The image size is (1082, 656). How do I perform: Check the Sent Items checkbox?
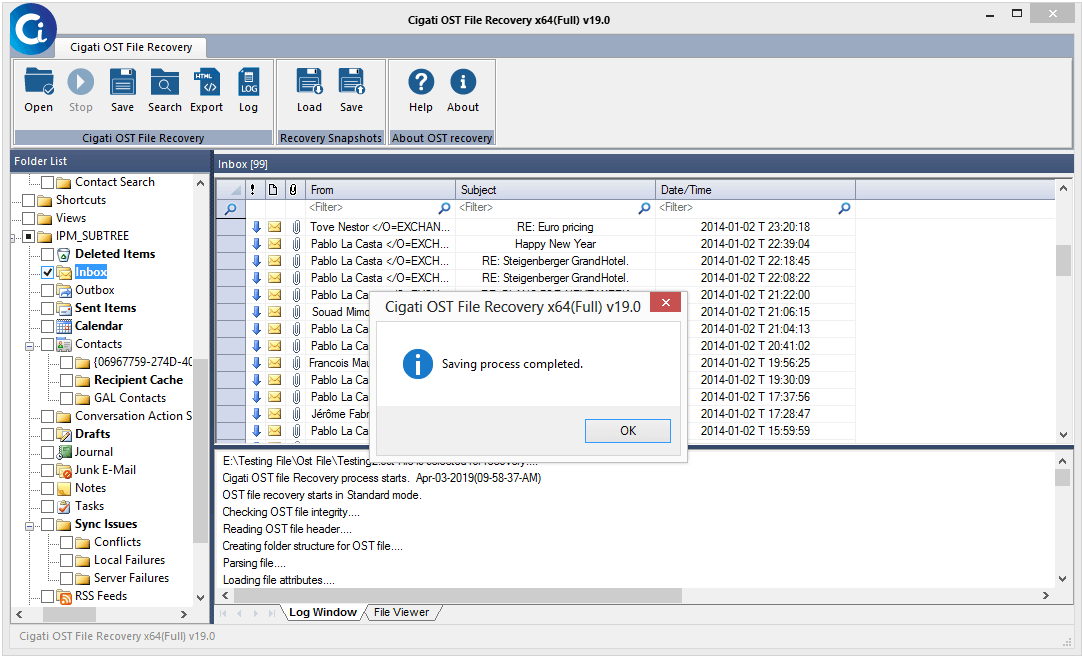(x=48, y=308)
